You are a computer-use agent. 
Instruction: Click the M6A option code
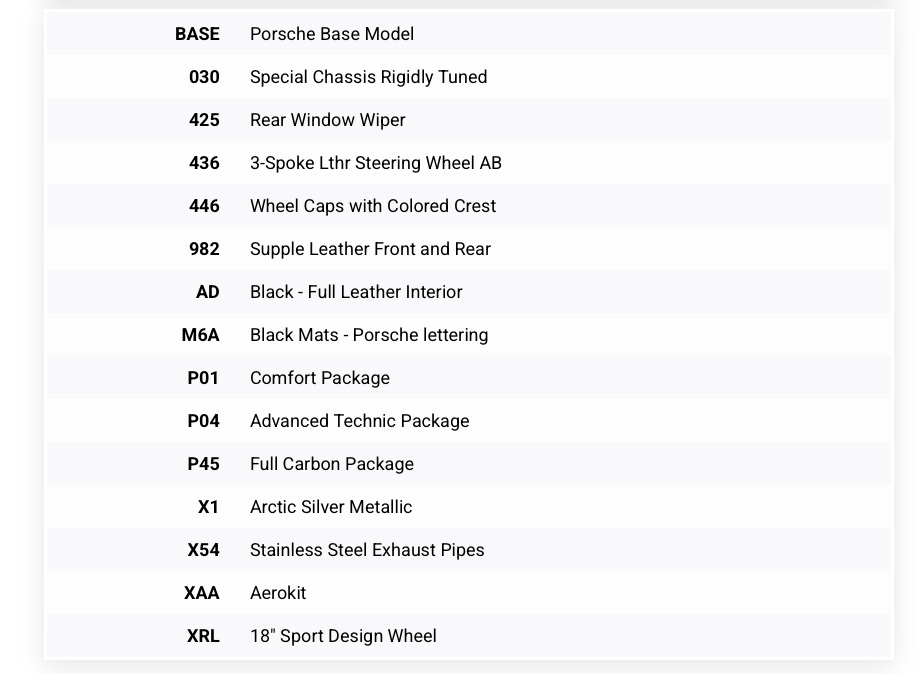pos(200,335)
